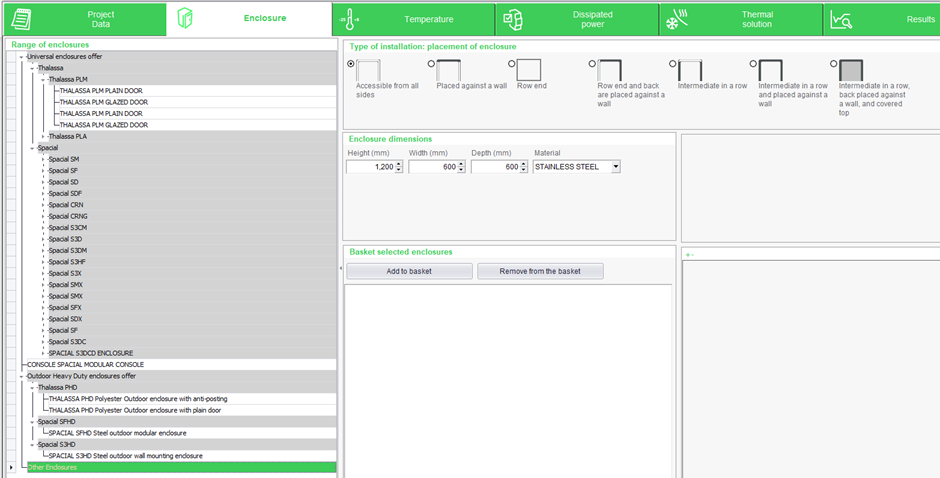Click the Dissipated power icon

tap(513, 19)
